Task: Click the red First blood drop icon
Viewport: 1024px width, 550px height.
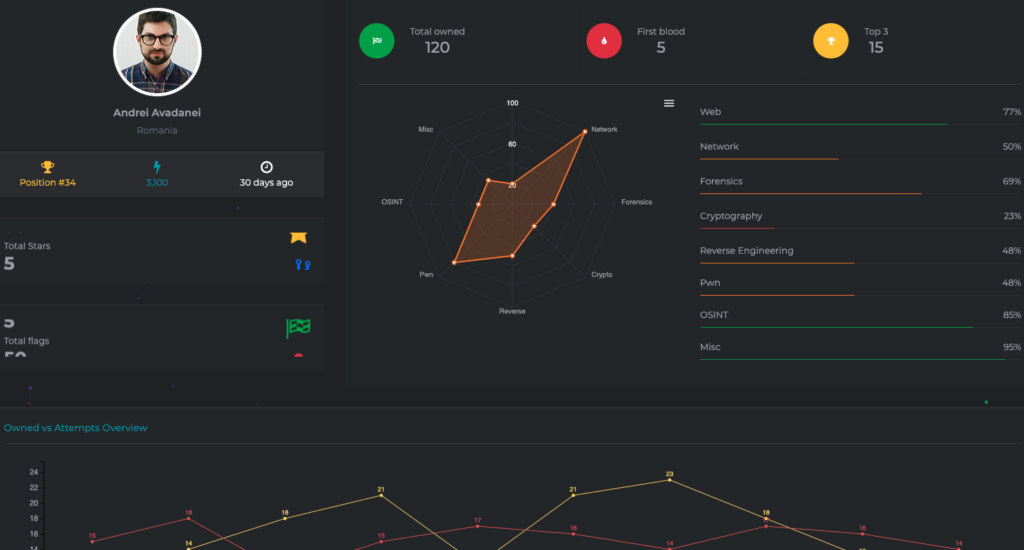Action: pos(604,40)
